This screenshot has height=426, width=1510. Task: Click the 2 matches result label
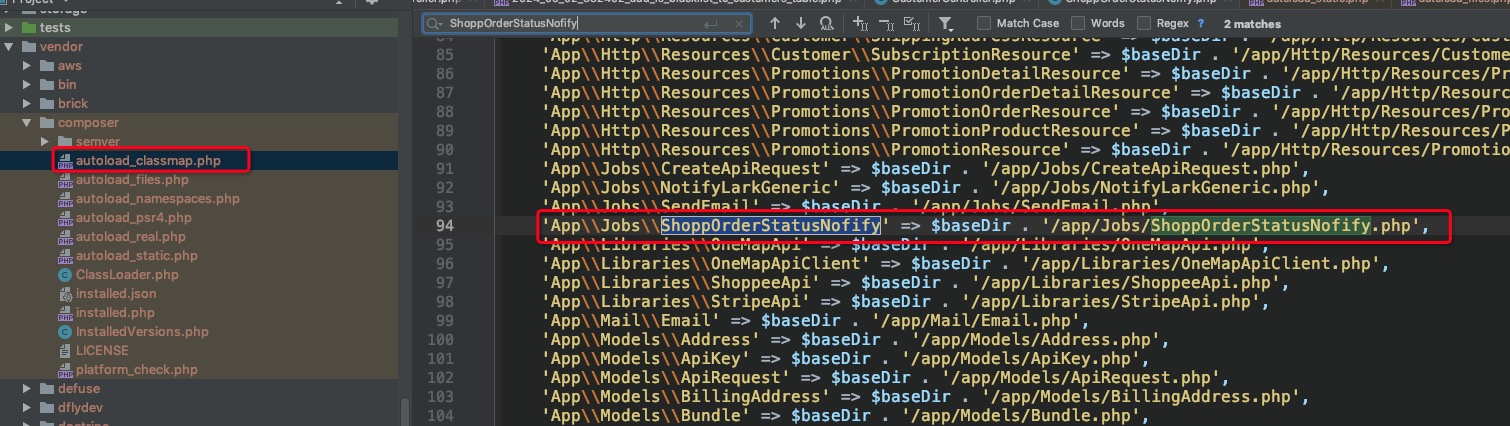pyautogui.click(x=1252, y=23)
